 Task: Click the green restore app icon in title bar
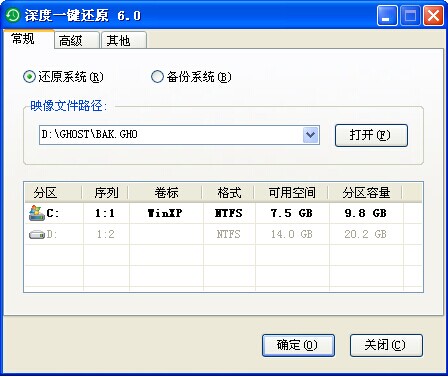pos(13,15)
